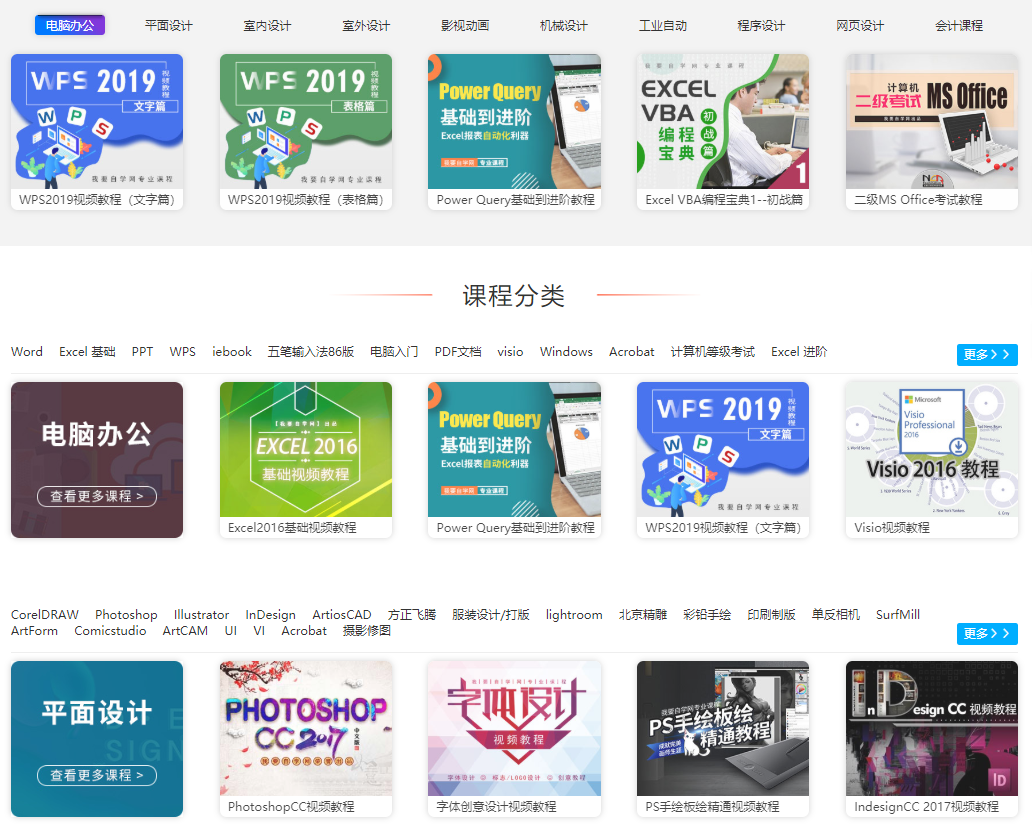The image size is (1032, 835).
Task: Click 二级MS Office考试教程 title link
Action: click(x=918, y=199)
